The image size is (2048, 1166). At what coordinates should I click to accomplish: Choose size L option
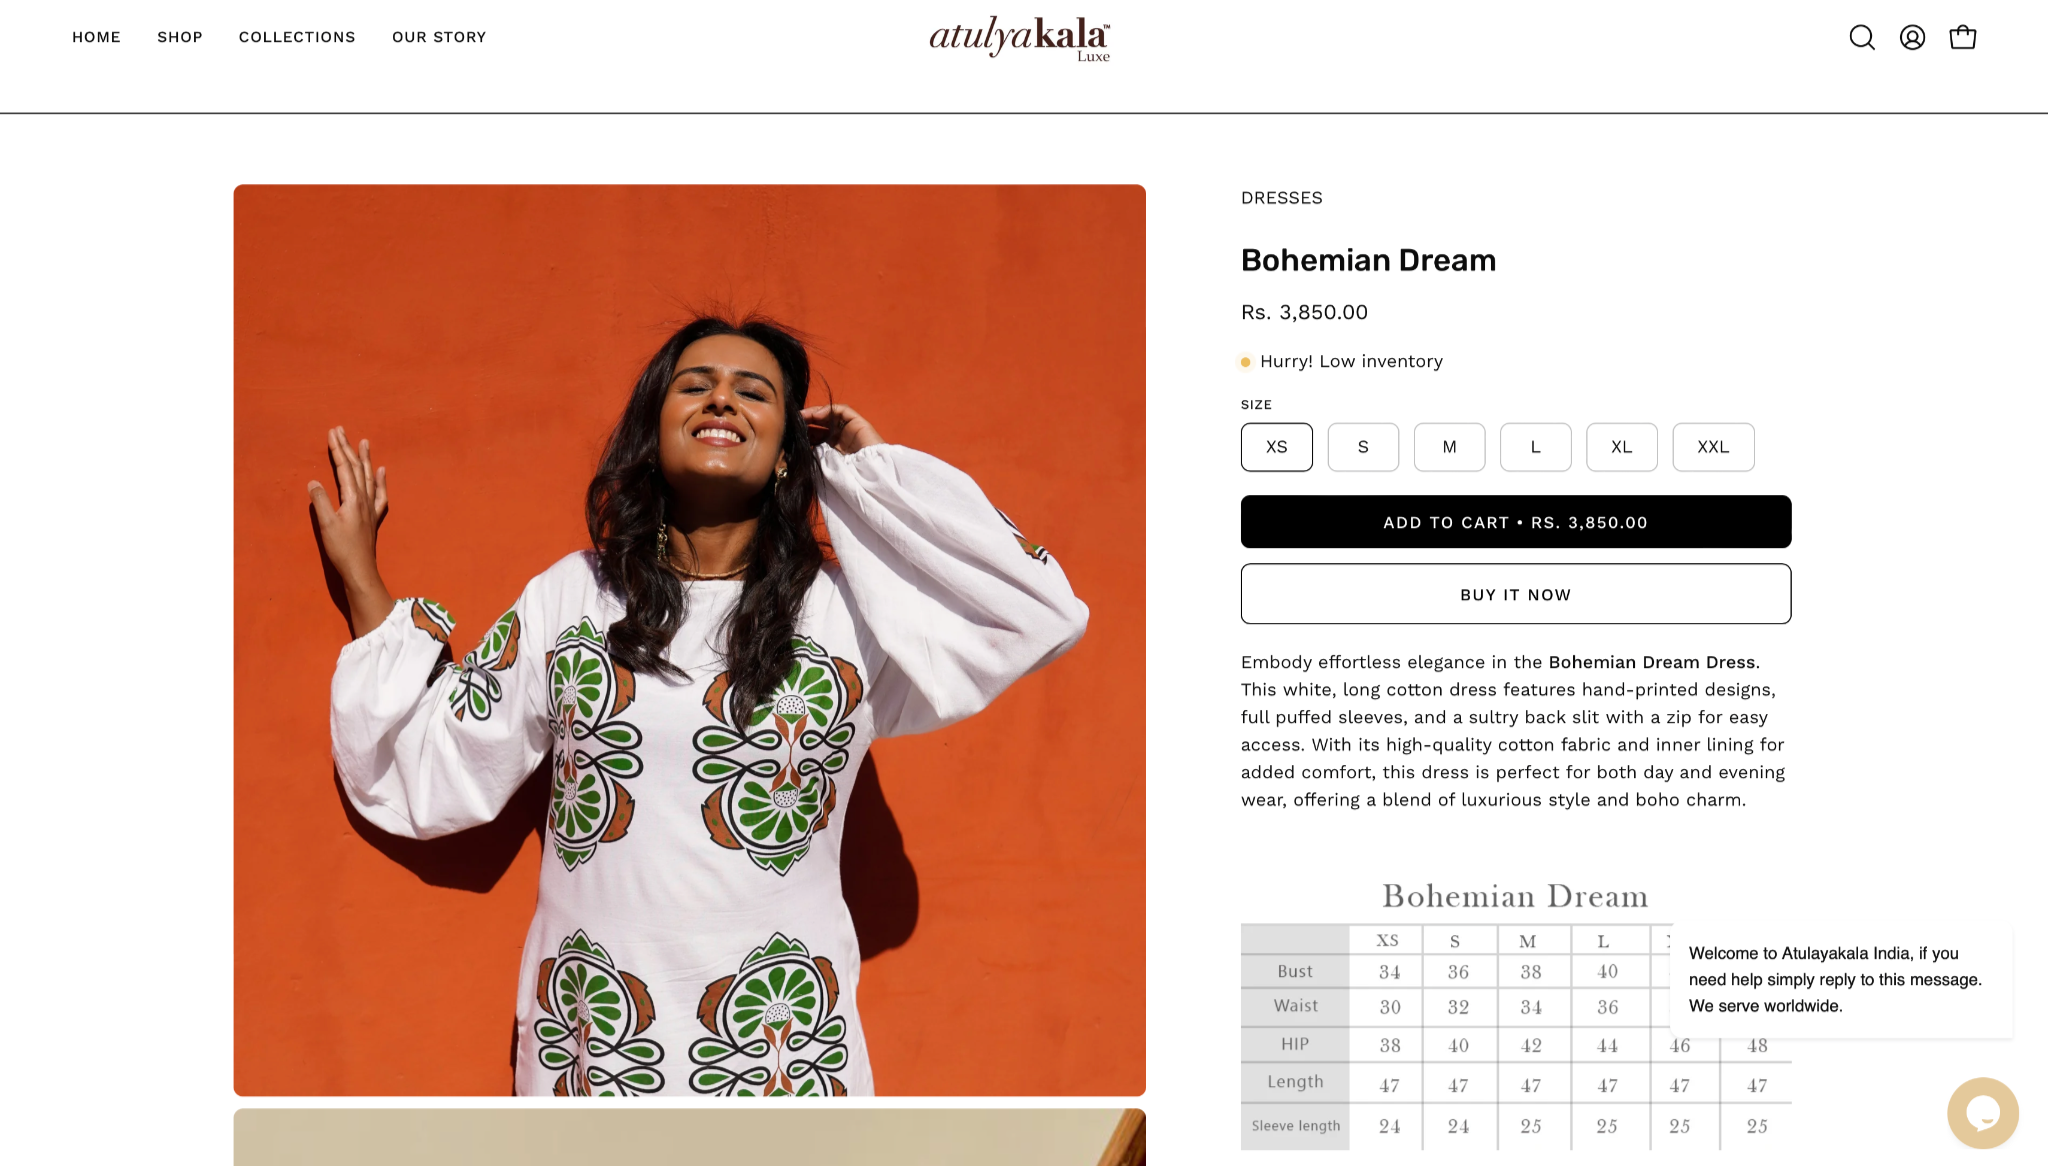(x=1535, y=447)
